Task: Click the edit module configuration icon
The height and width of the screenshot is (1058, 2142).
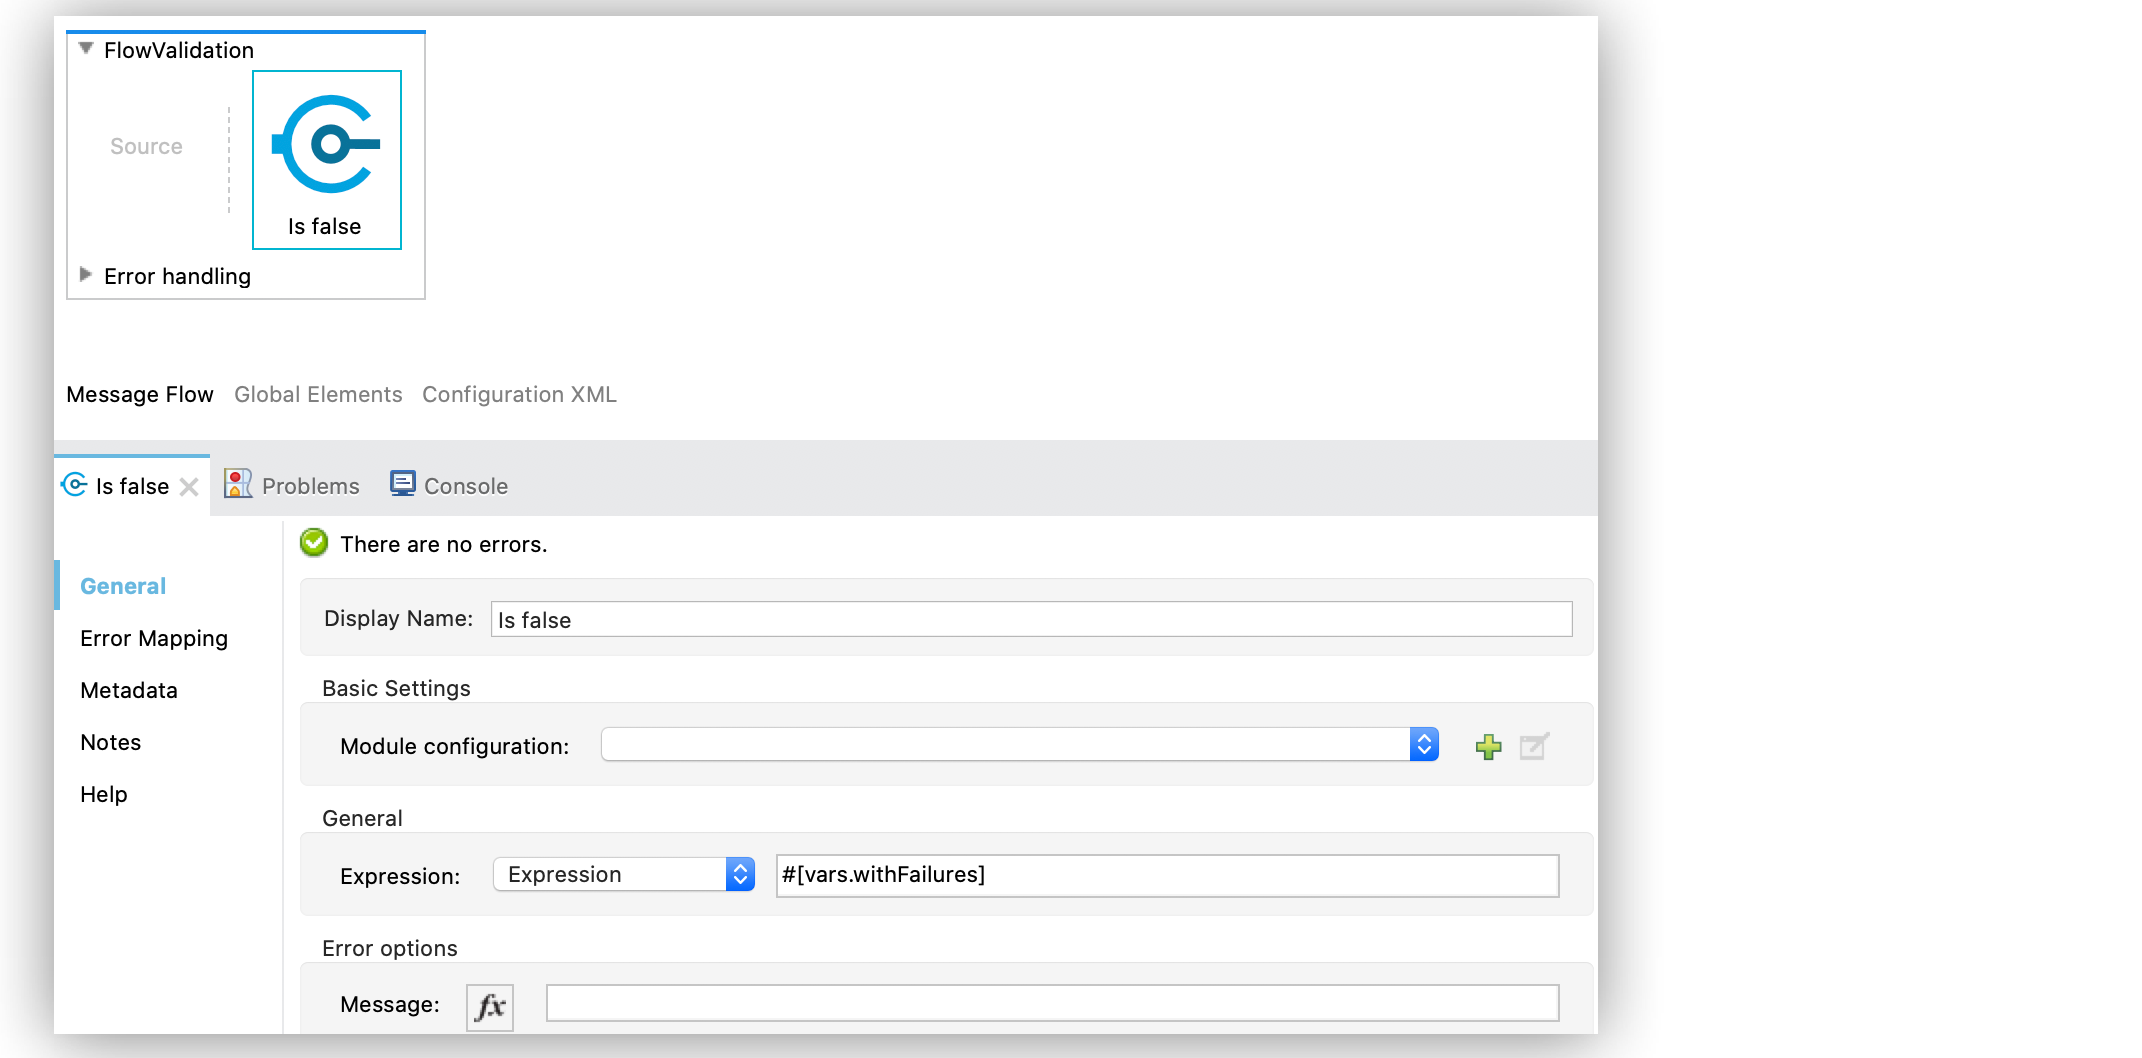Action: (x=1533, y=747)
